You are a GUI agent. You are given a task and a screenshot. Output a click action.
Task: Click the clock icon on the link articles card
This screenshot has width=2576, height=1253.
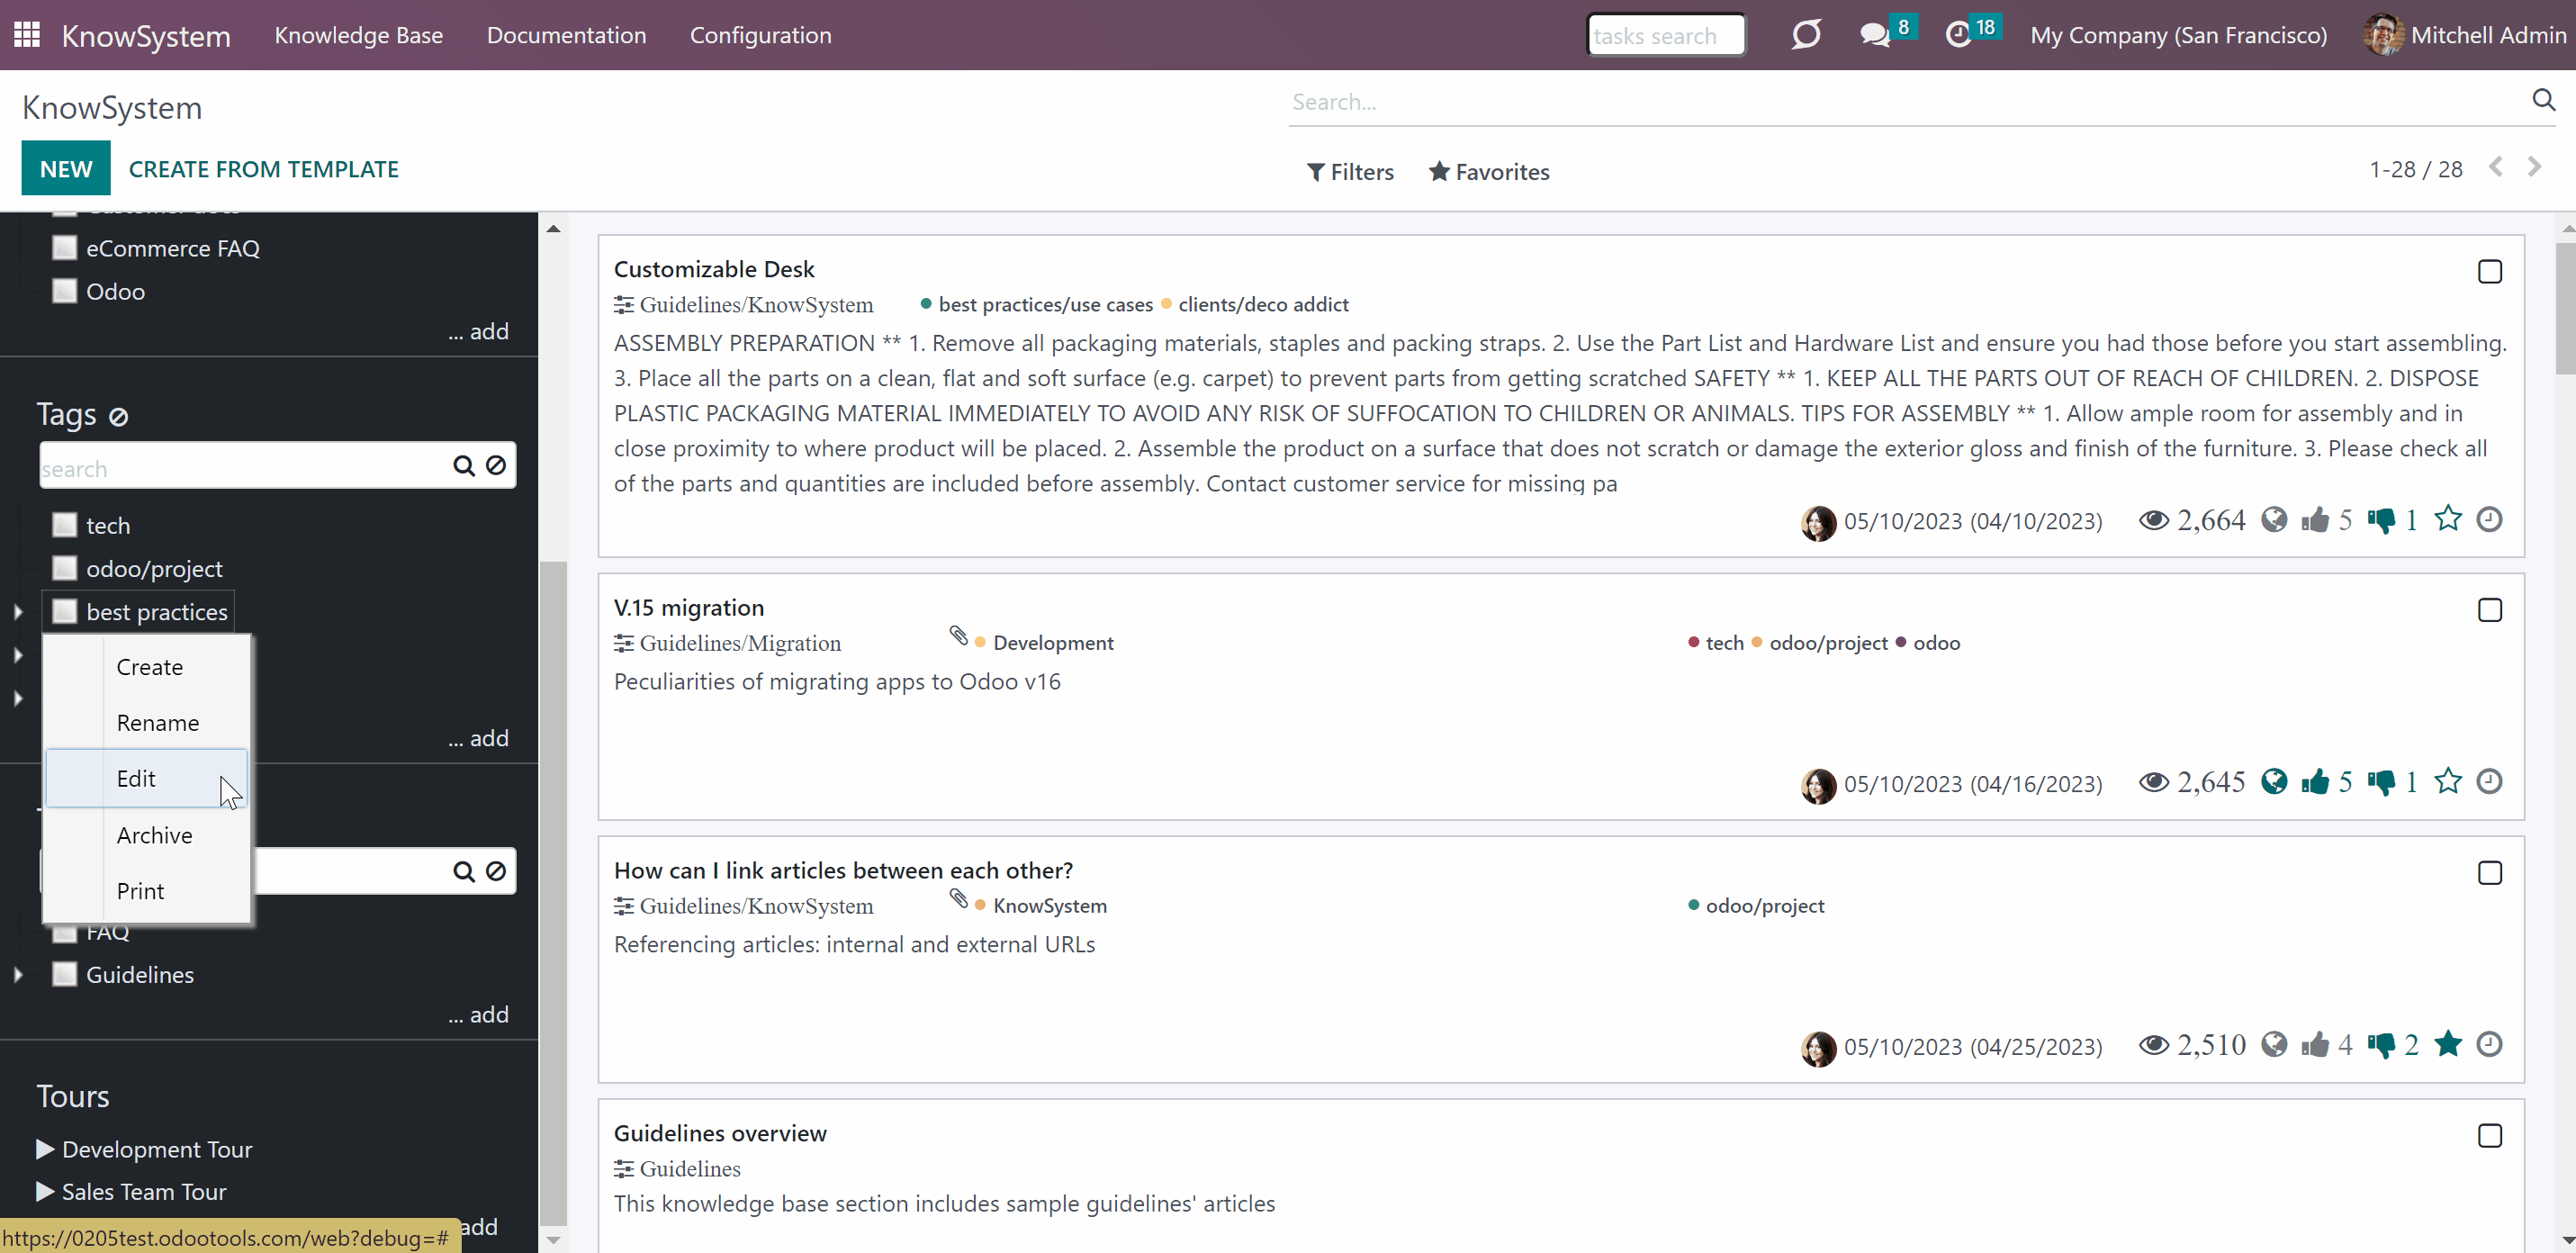[2489, 1045]
